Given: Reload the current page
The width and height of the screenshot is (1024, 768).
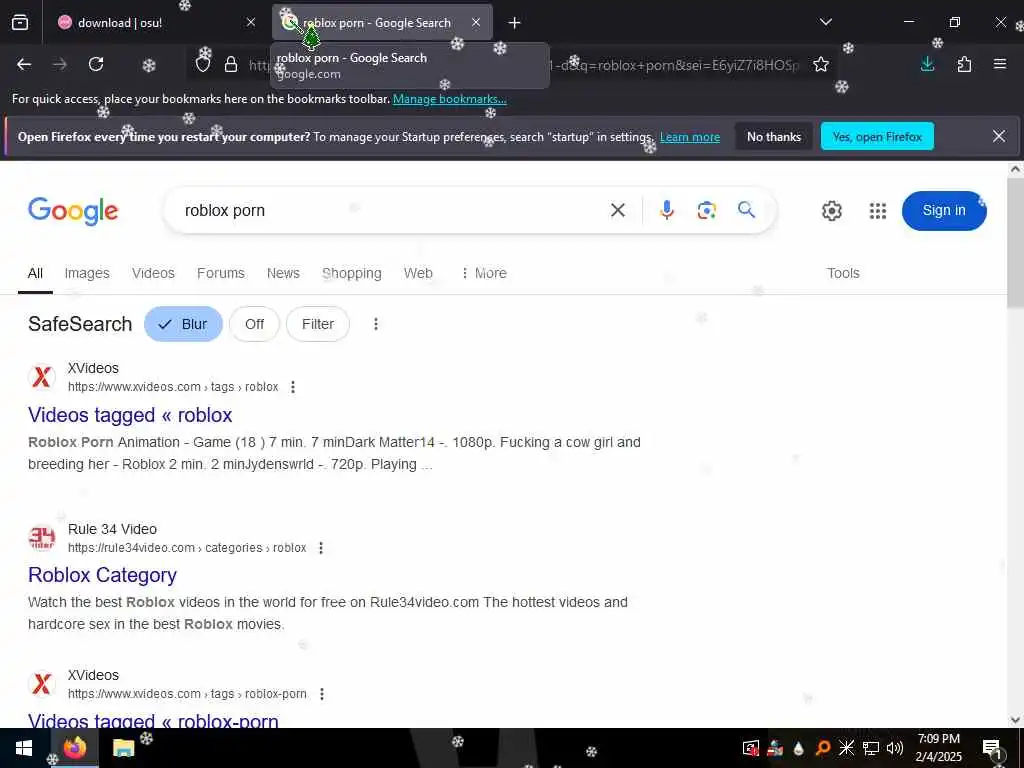Looking at the screenshot, I should coord(96,64).
